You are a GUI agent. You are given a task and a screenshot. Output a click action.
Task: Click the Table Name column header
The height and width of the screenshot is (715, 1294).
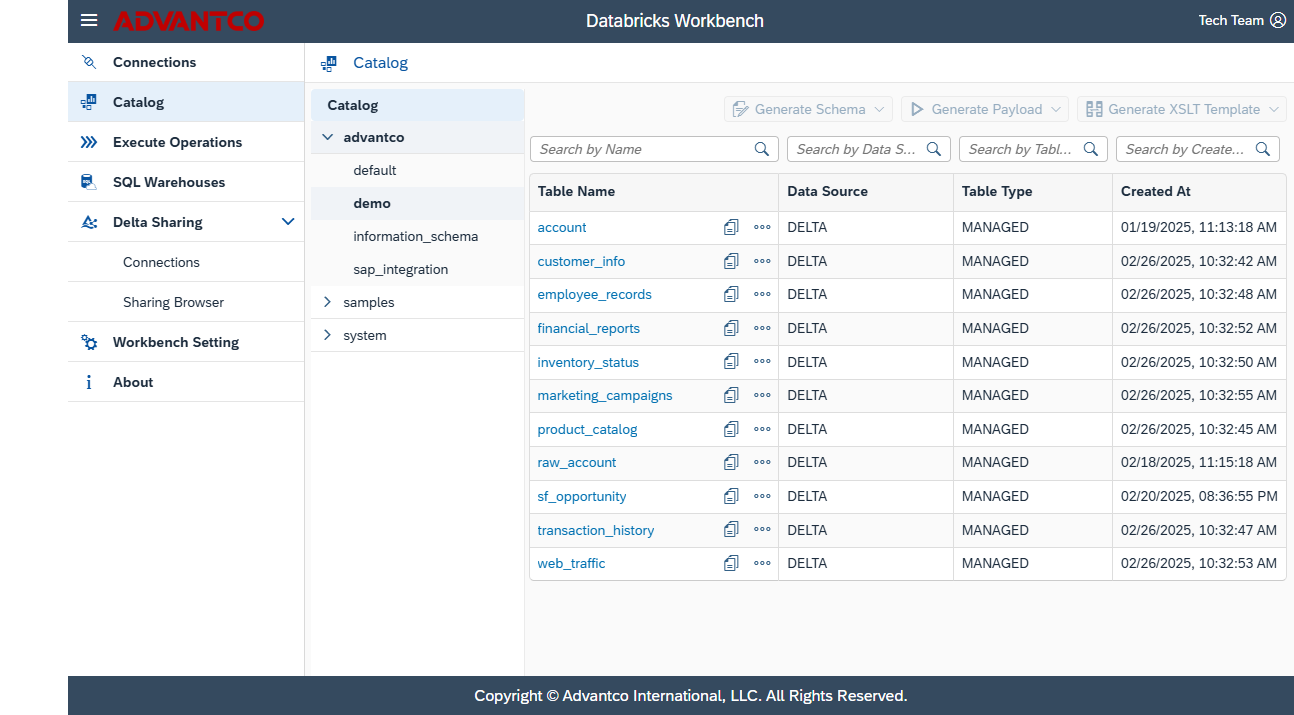(x=654, y=191)
